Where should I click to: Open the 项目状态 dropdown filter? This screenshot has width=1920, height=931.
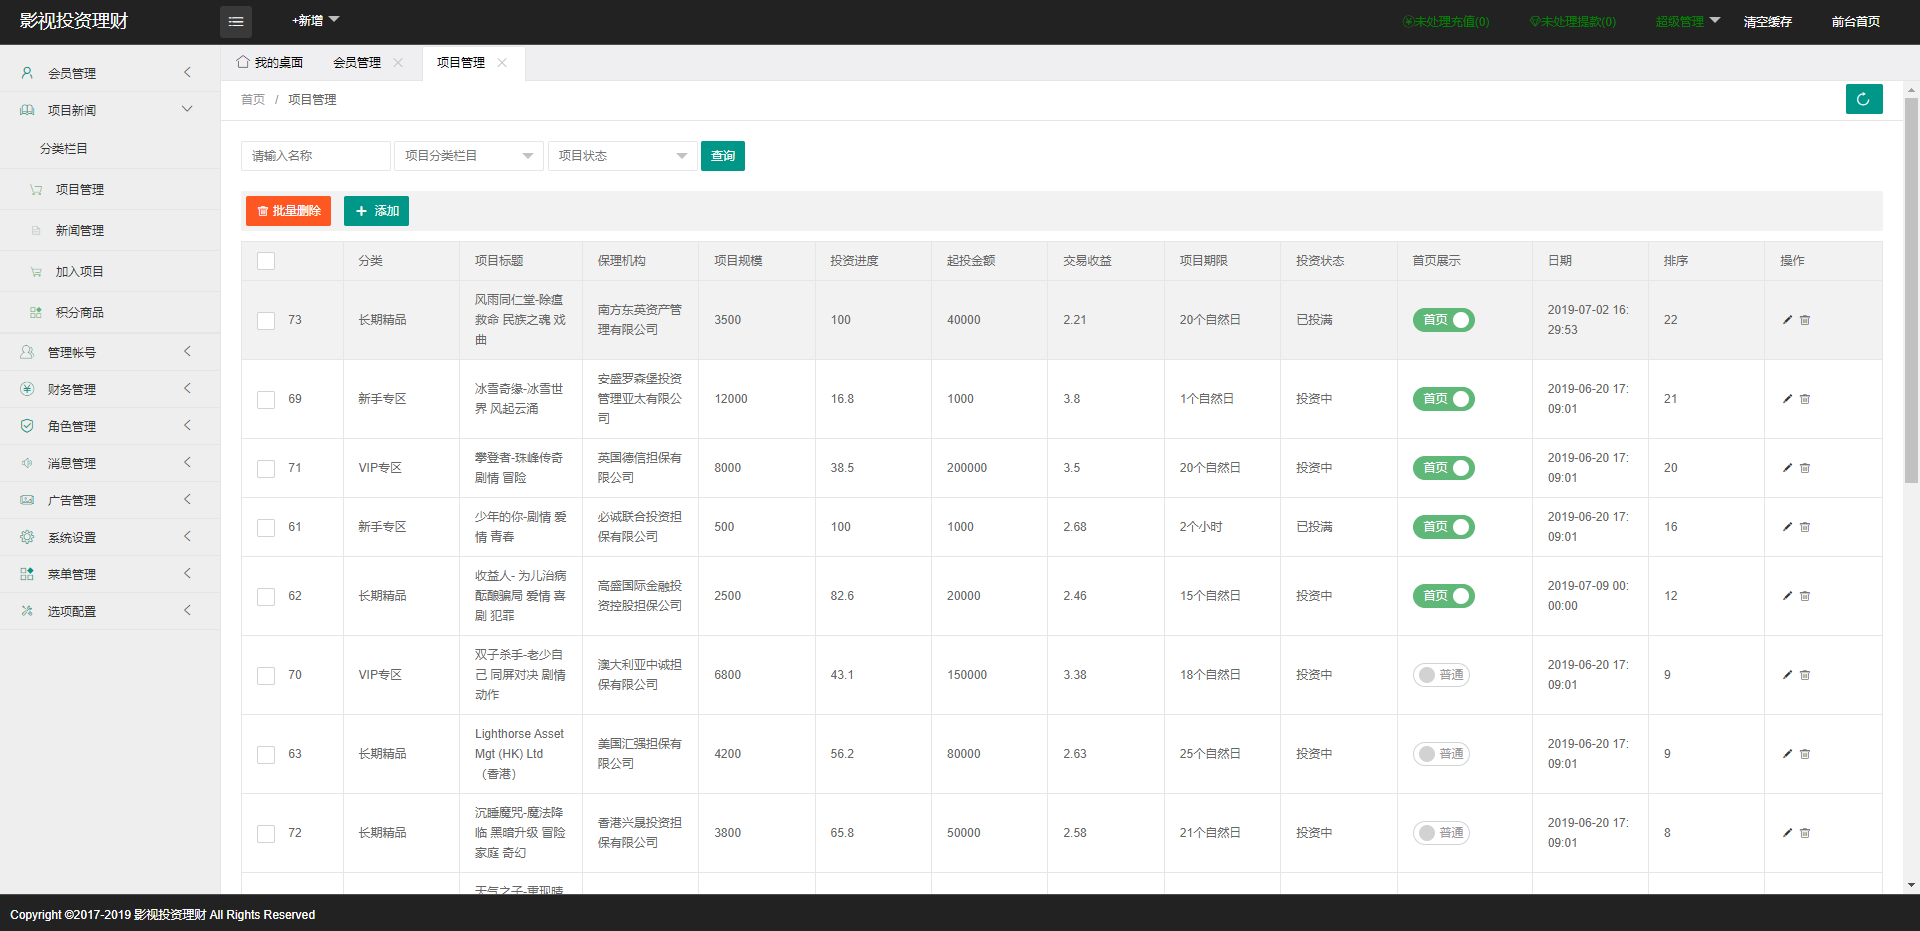[622, 156]
